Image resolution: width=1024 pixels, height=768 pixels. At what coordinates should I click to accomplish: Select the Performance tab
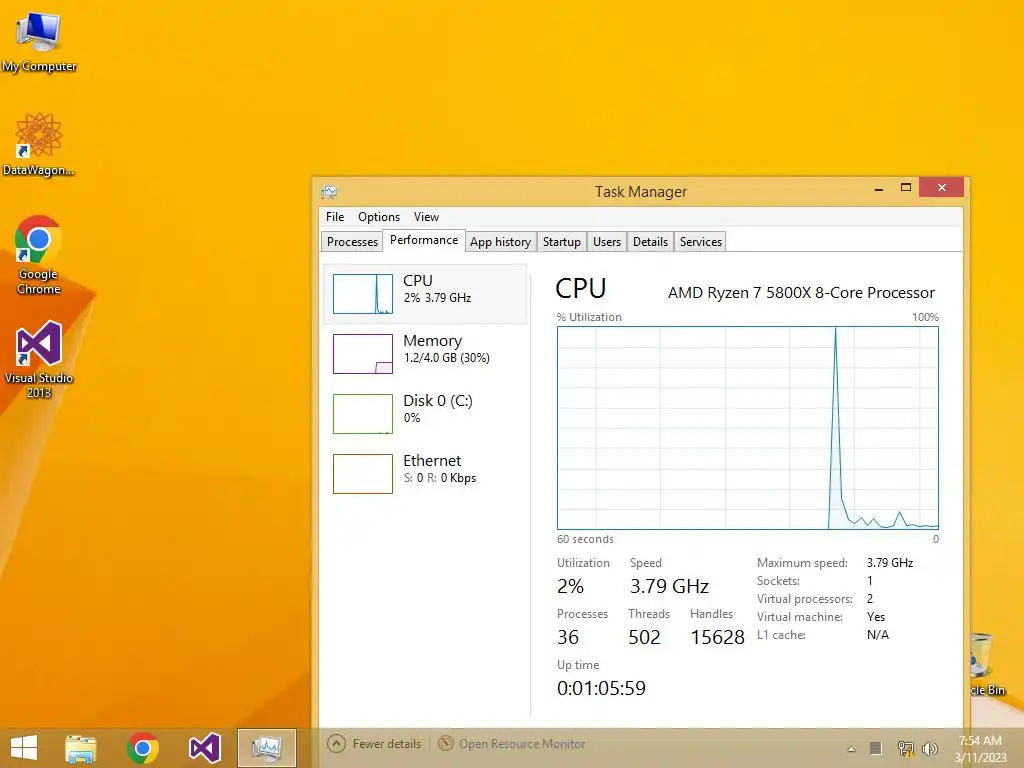(x=424, y=240)
